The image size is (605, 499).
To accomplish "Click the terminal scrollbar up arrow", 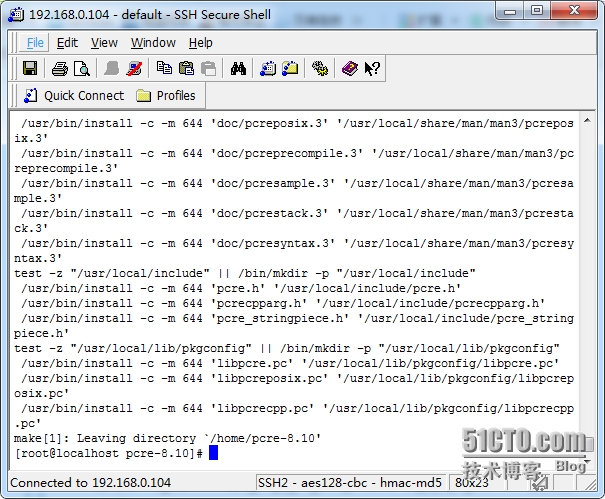I will 587,121.
